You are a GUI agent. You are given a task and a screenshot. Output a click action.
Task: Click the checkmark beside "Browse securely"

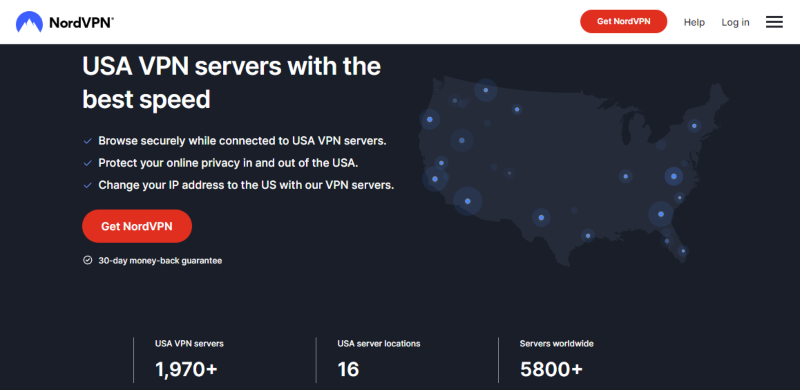click(x=88, y=141)
